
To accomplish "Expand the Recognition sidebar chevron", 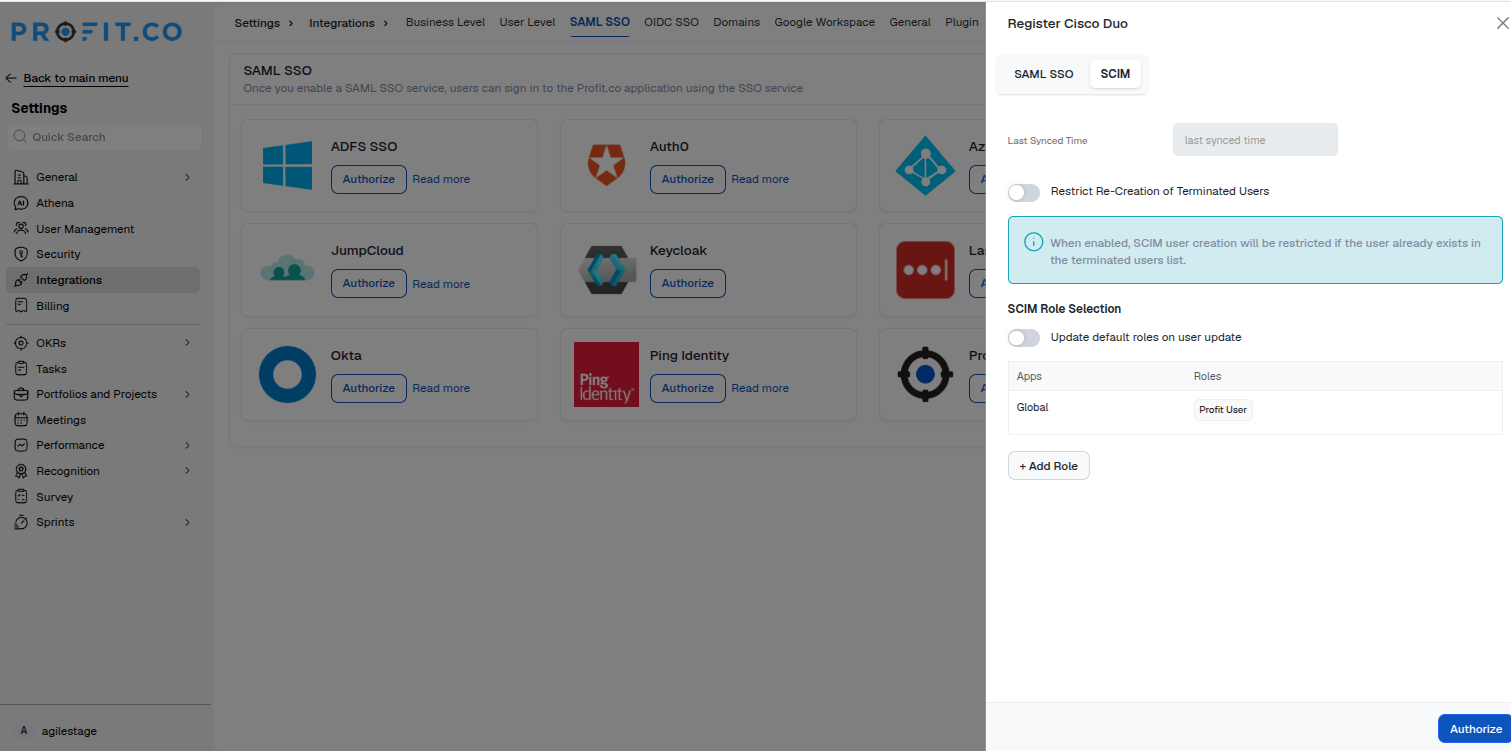I will (x=187, y=471).
